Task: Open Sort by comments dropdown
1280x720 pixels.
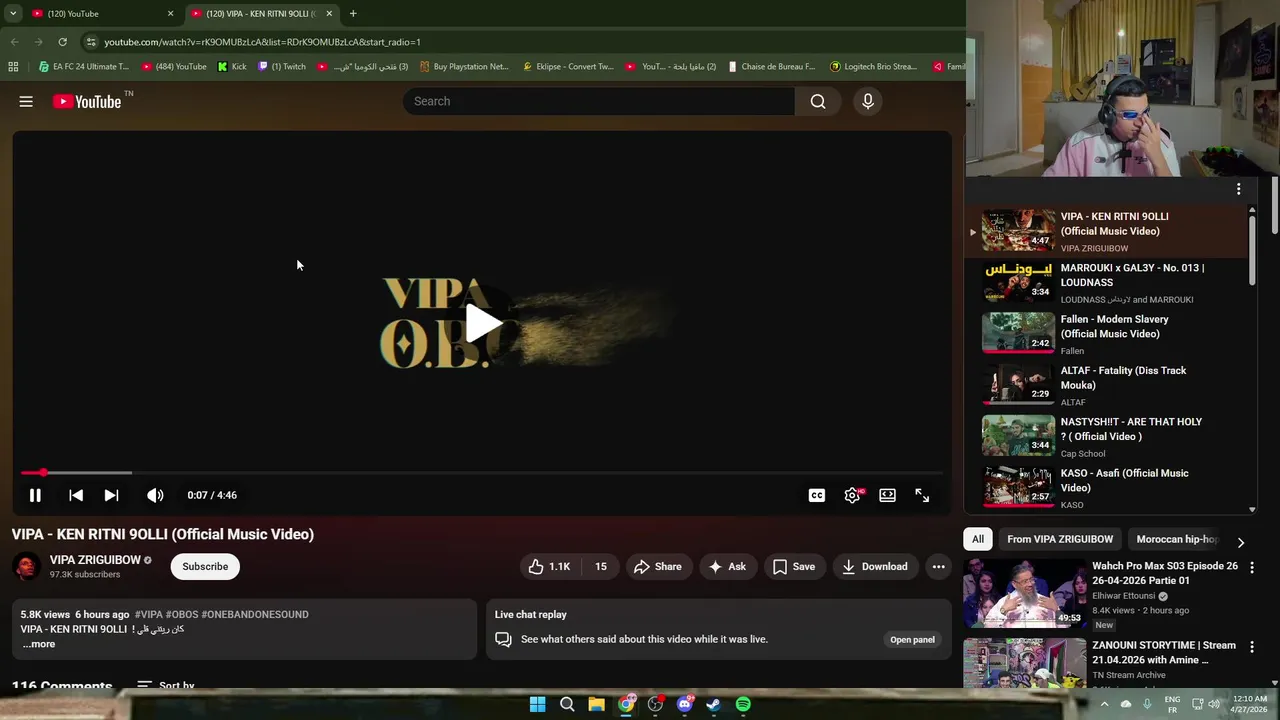Action: point(166,684)
